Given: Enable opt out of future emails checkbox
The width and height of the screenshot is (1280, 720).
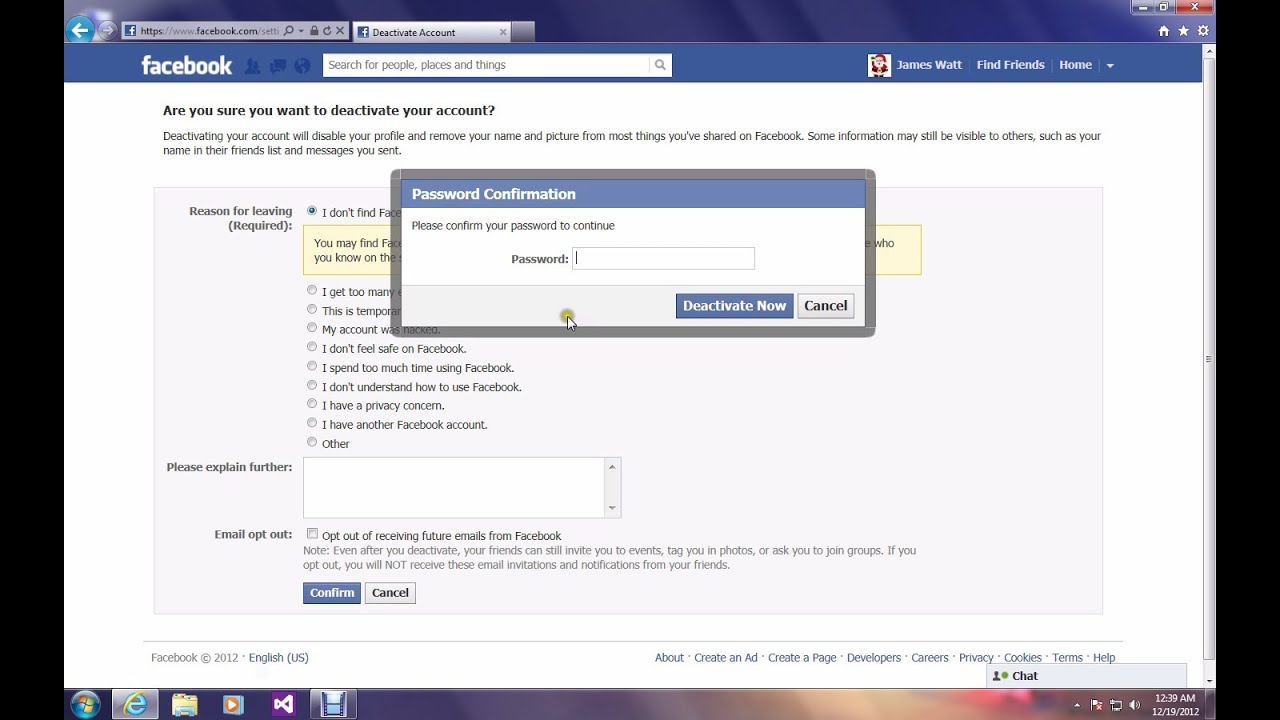Looking at the screenshot, I should click(x=312, y=534).
